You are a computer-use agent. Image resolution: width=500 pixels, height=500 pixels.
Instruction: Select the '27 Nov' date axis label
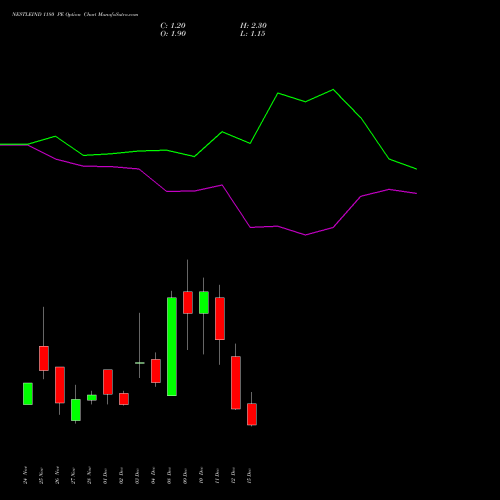(x=74, y=475)
